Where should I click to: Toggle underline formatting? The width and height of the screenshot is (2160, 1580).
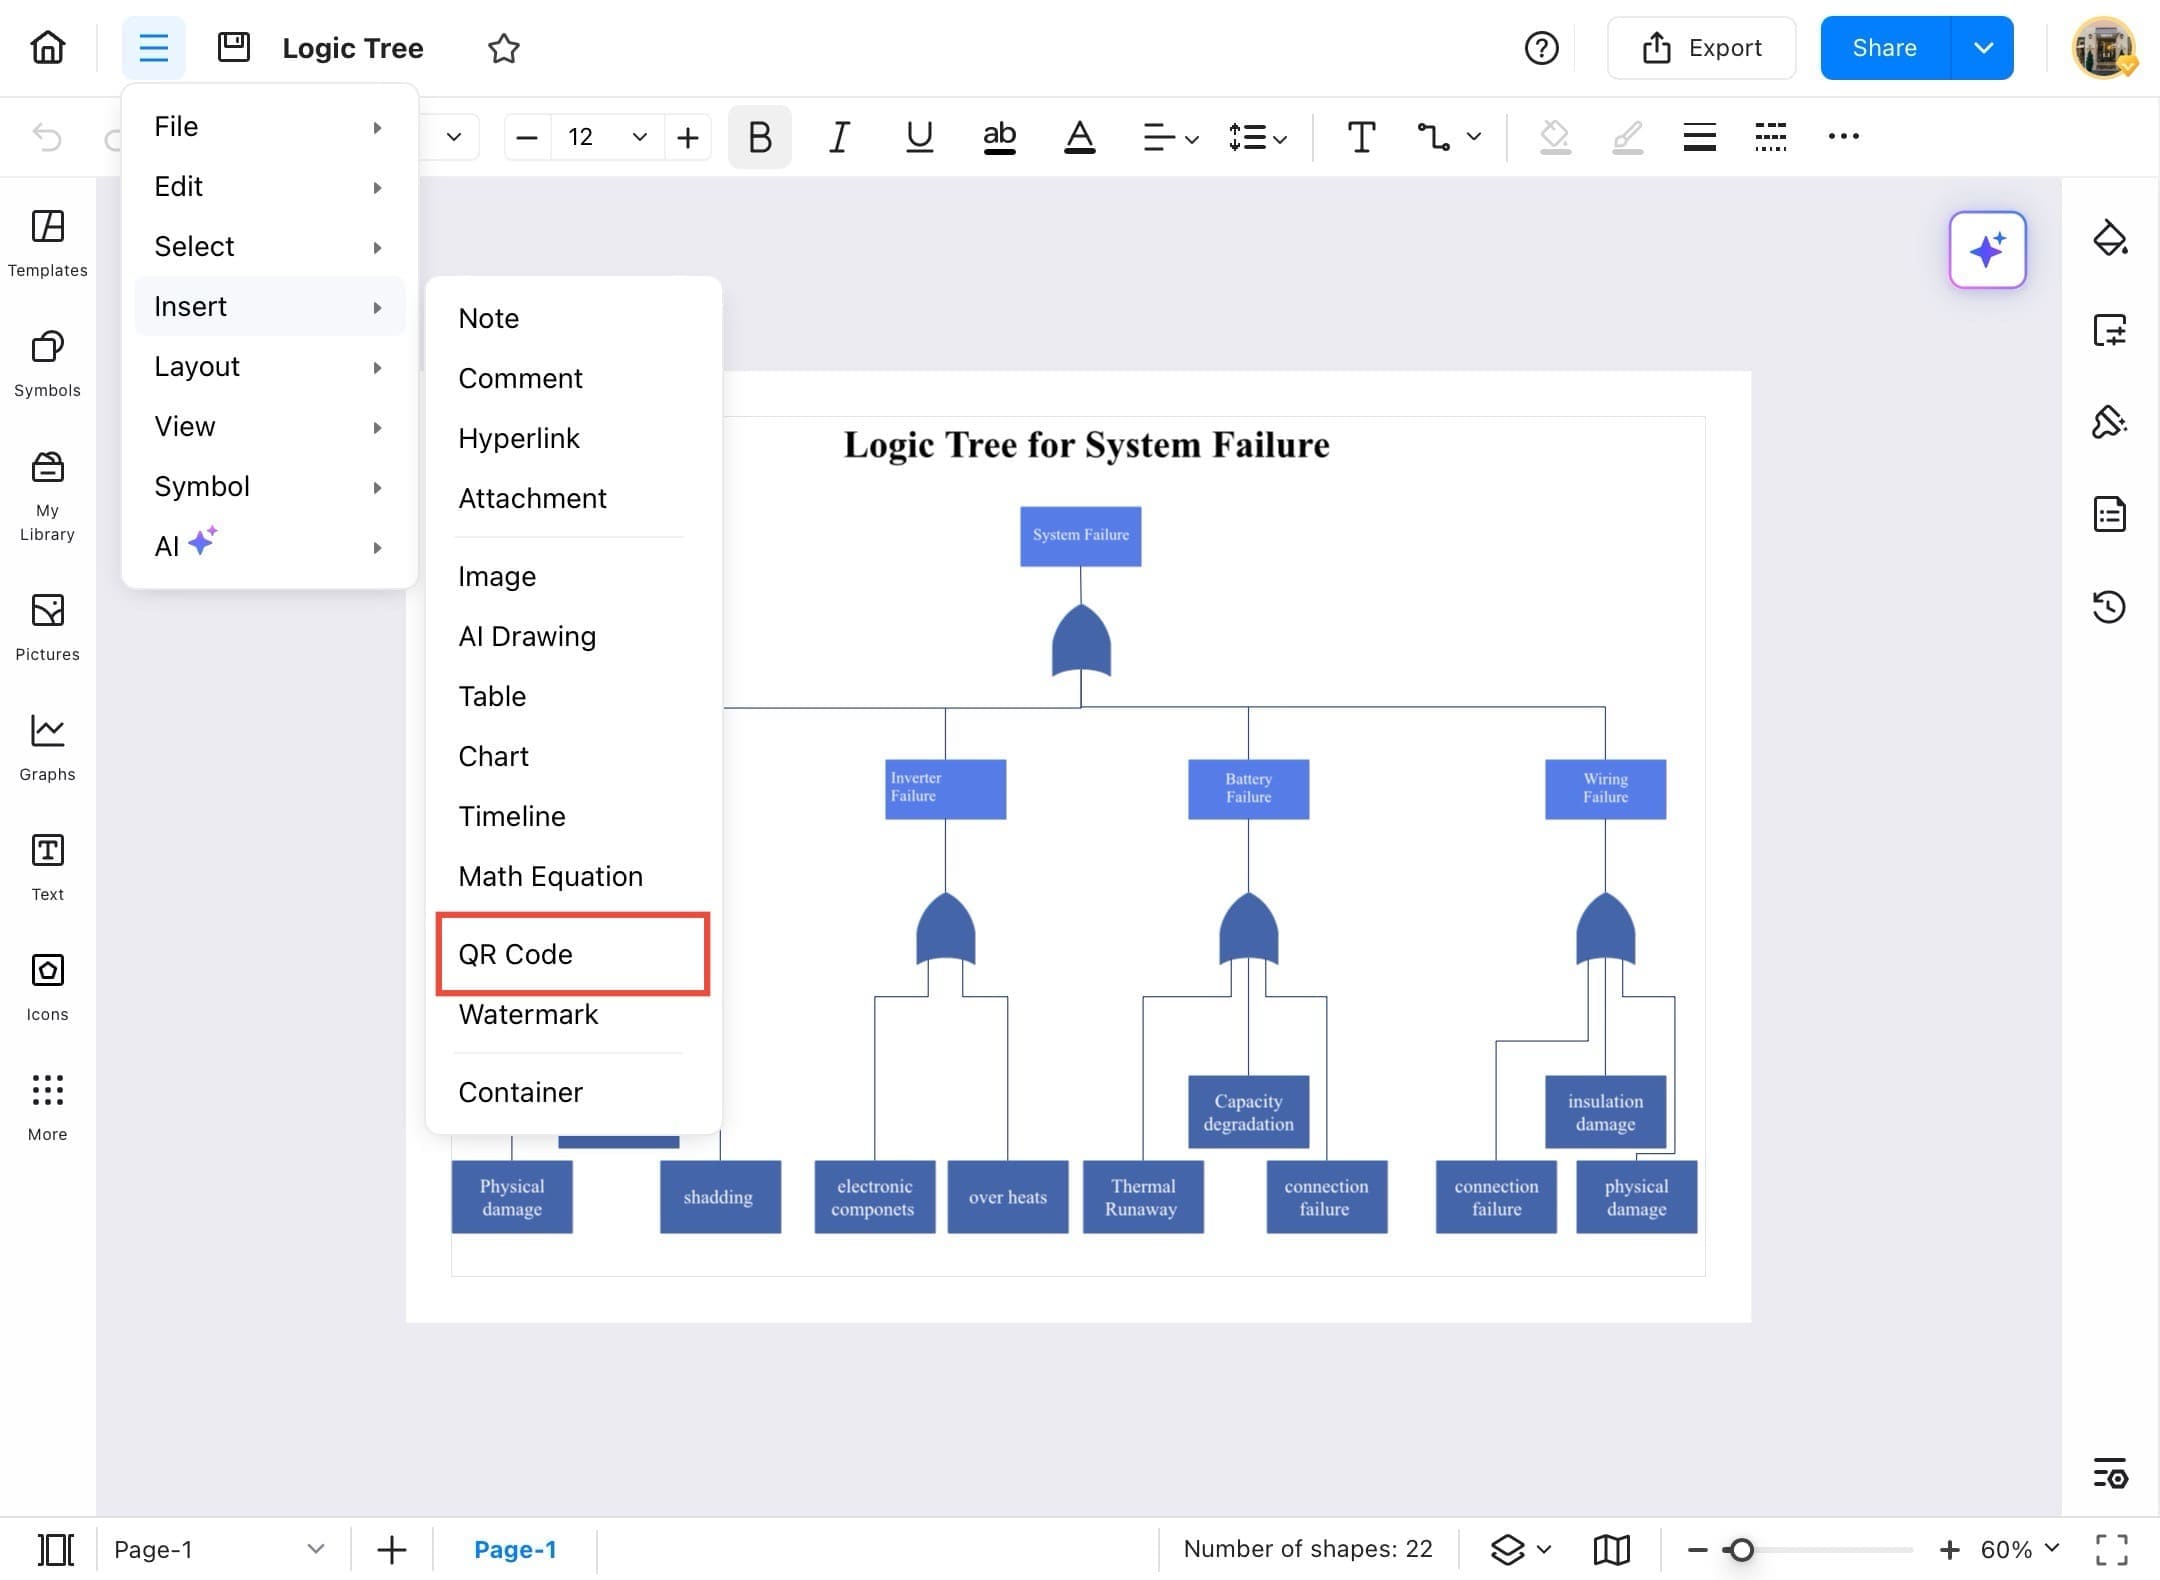(x=919, y=137)
